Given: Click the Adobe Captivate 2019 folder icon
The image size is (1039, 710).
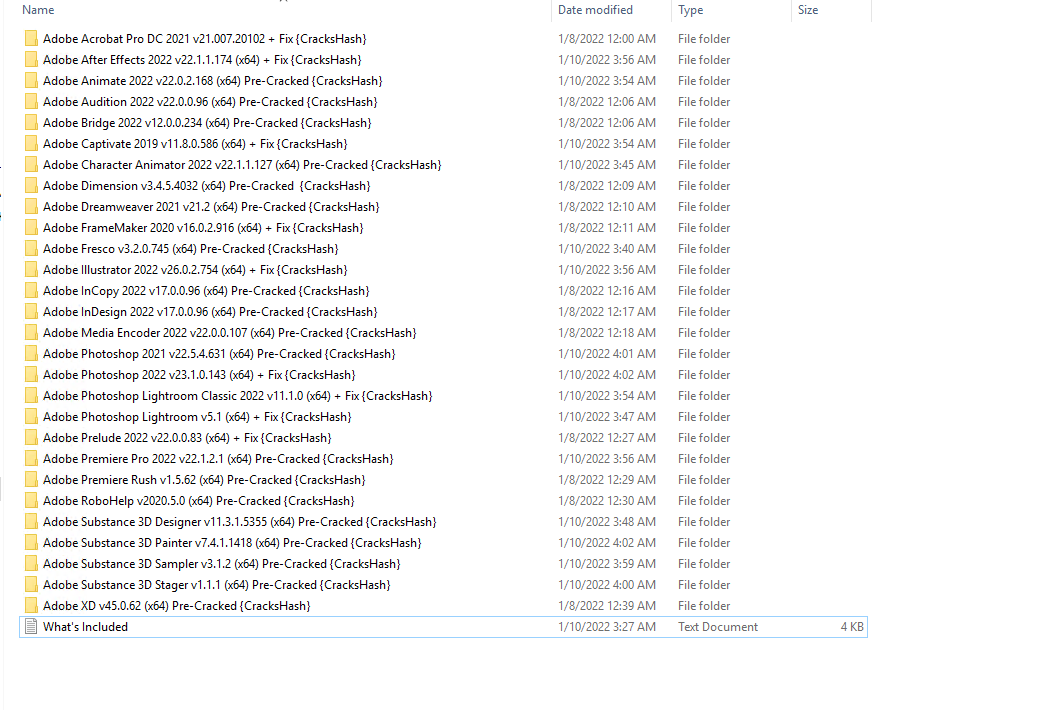Looking at the screenshot, I should [31, 144].
